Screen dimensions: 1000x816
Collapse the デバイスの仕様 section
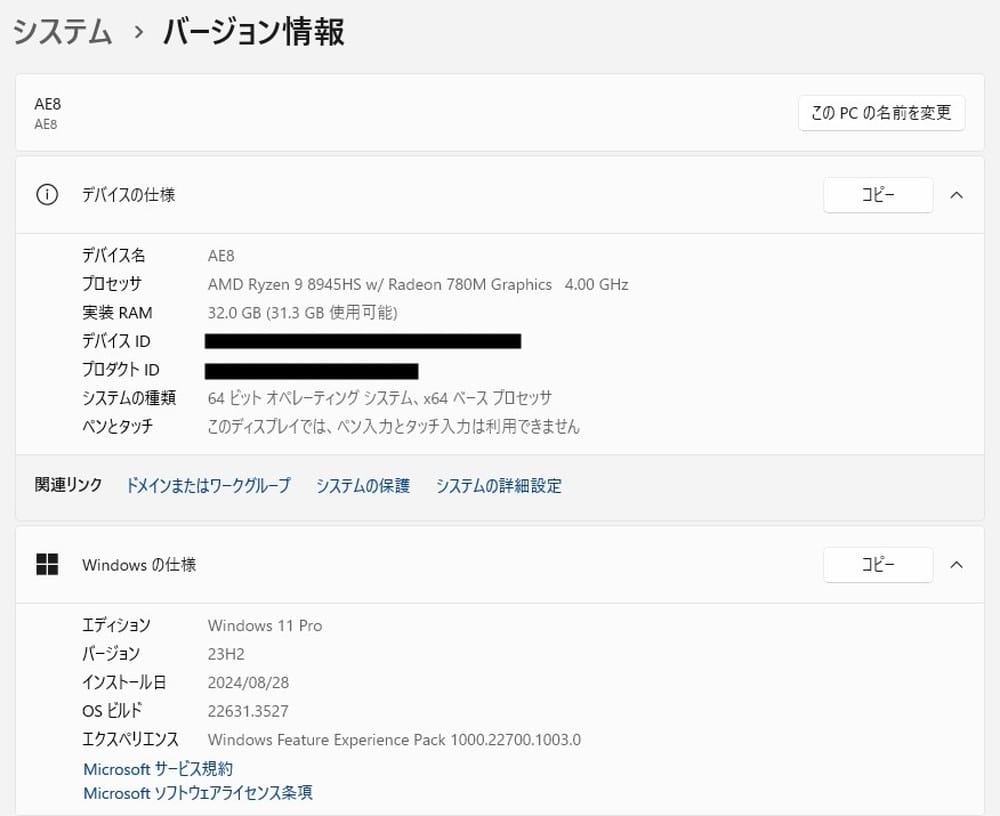coord(956,195)
